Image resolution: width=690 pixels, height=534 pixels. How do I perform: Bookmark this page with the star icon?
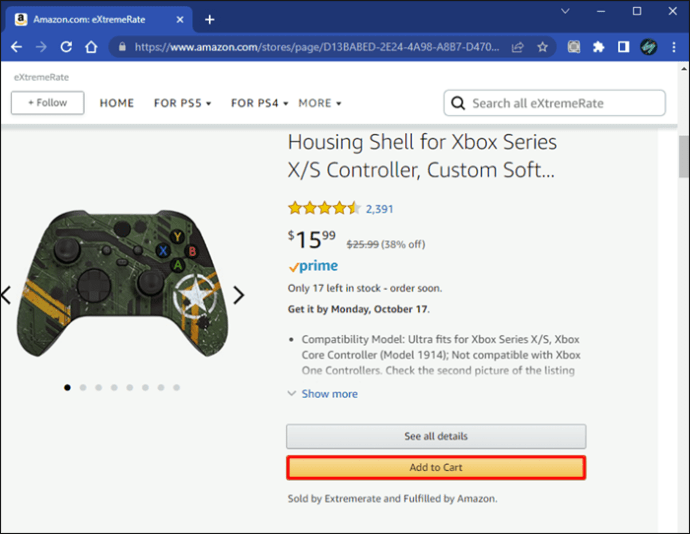(x=543, y=47)
